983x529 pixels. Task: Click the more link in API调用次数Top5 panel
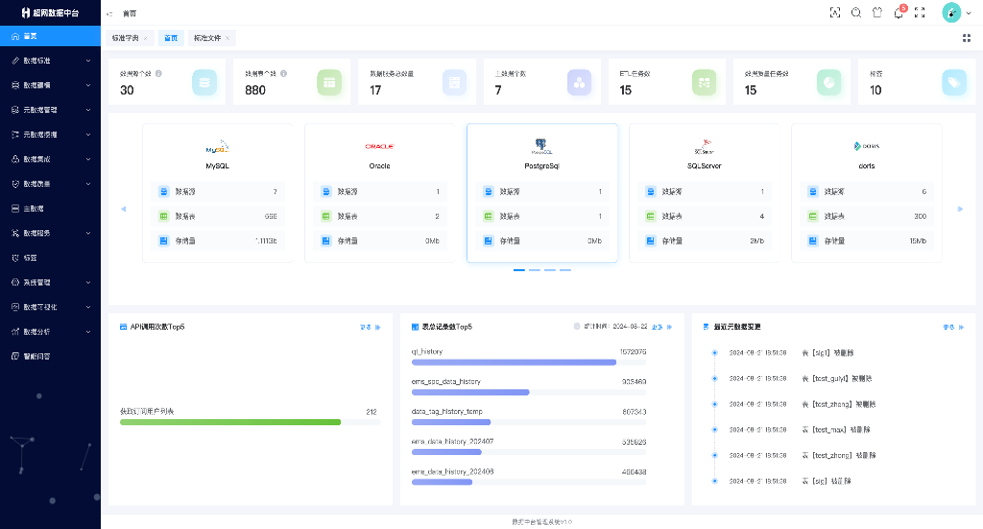tap(369, 327)
